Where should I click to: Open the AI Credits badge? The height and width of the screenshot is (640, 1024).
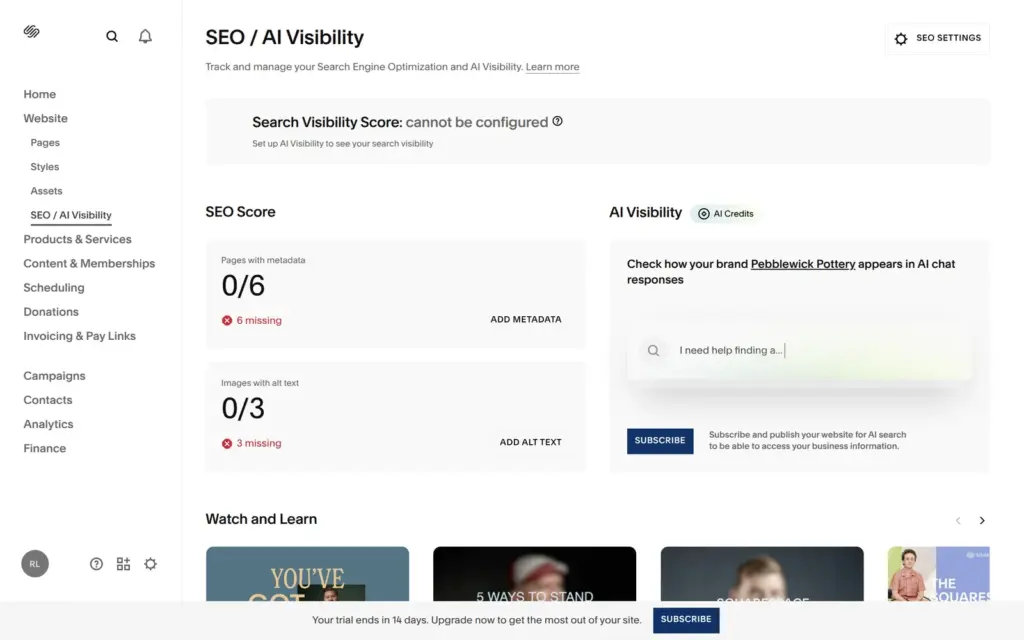click(x=726, y=214)
